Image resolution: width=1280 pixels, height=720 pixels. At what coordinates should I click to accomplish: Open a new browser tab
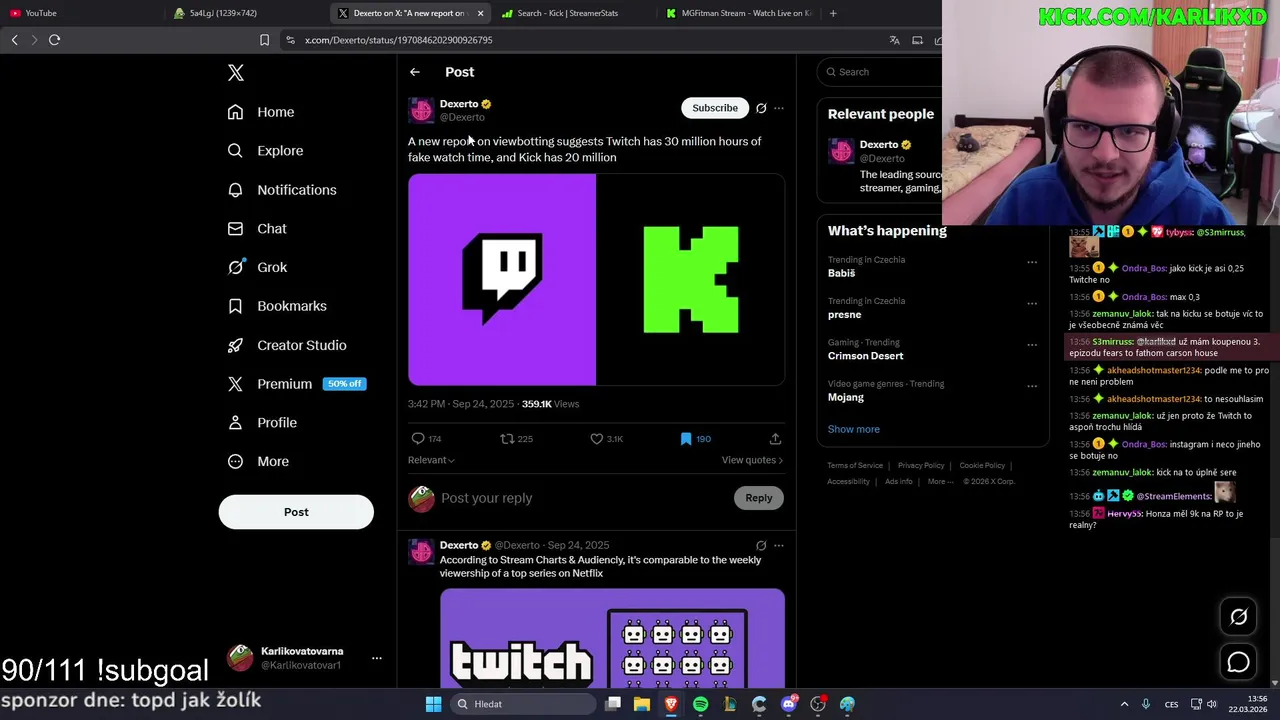(x=833, y=13)
